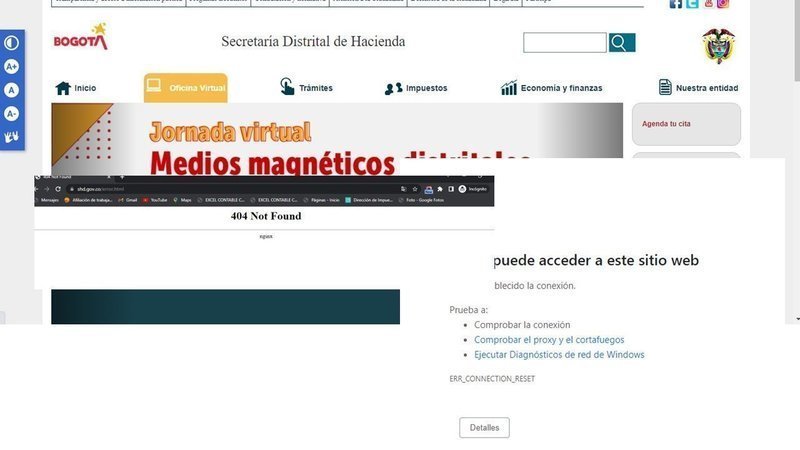Screen dimensions: 800x450
Task: Click the search magnifier button
Action: pos(621,42)
